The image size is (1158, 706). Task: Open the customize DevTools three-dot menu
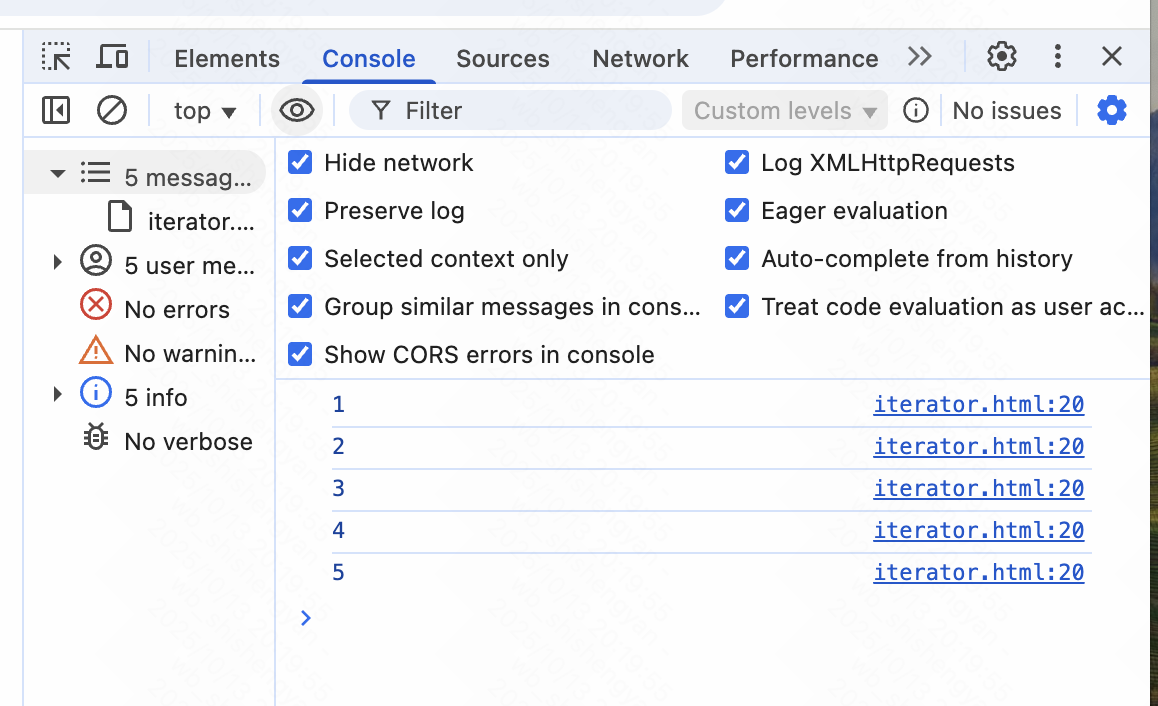click(x=1057, y=57)
